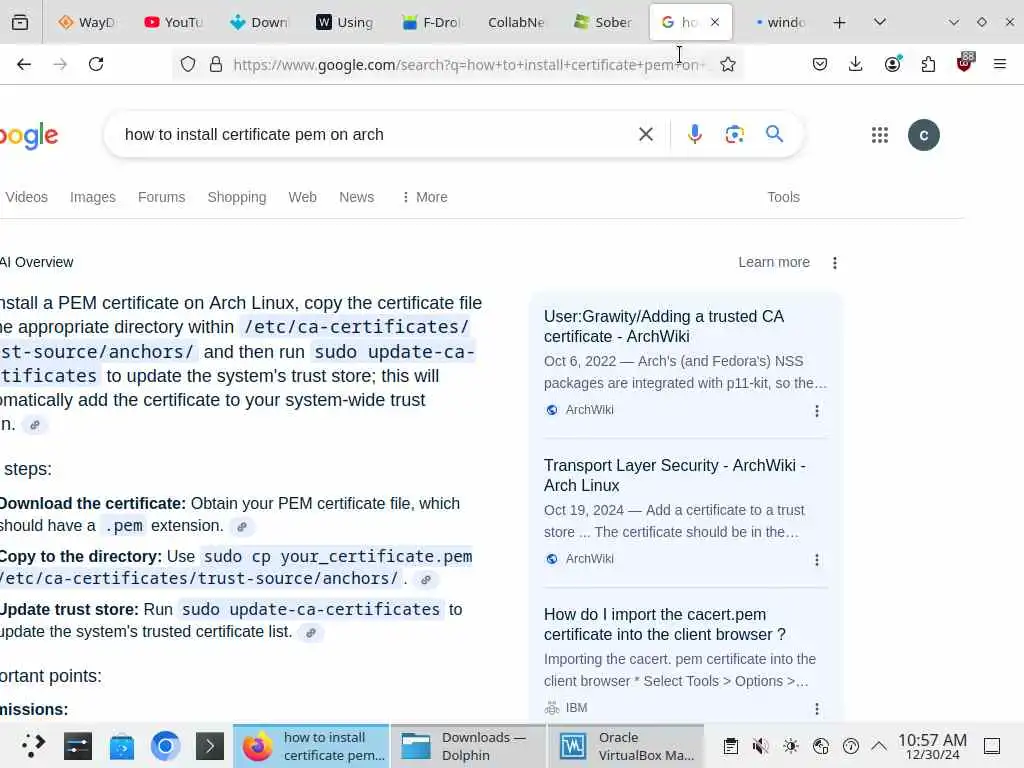Open options for first ArchWiki result
This screenshot has width=1024, height=768.
[x=816, y=411]
